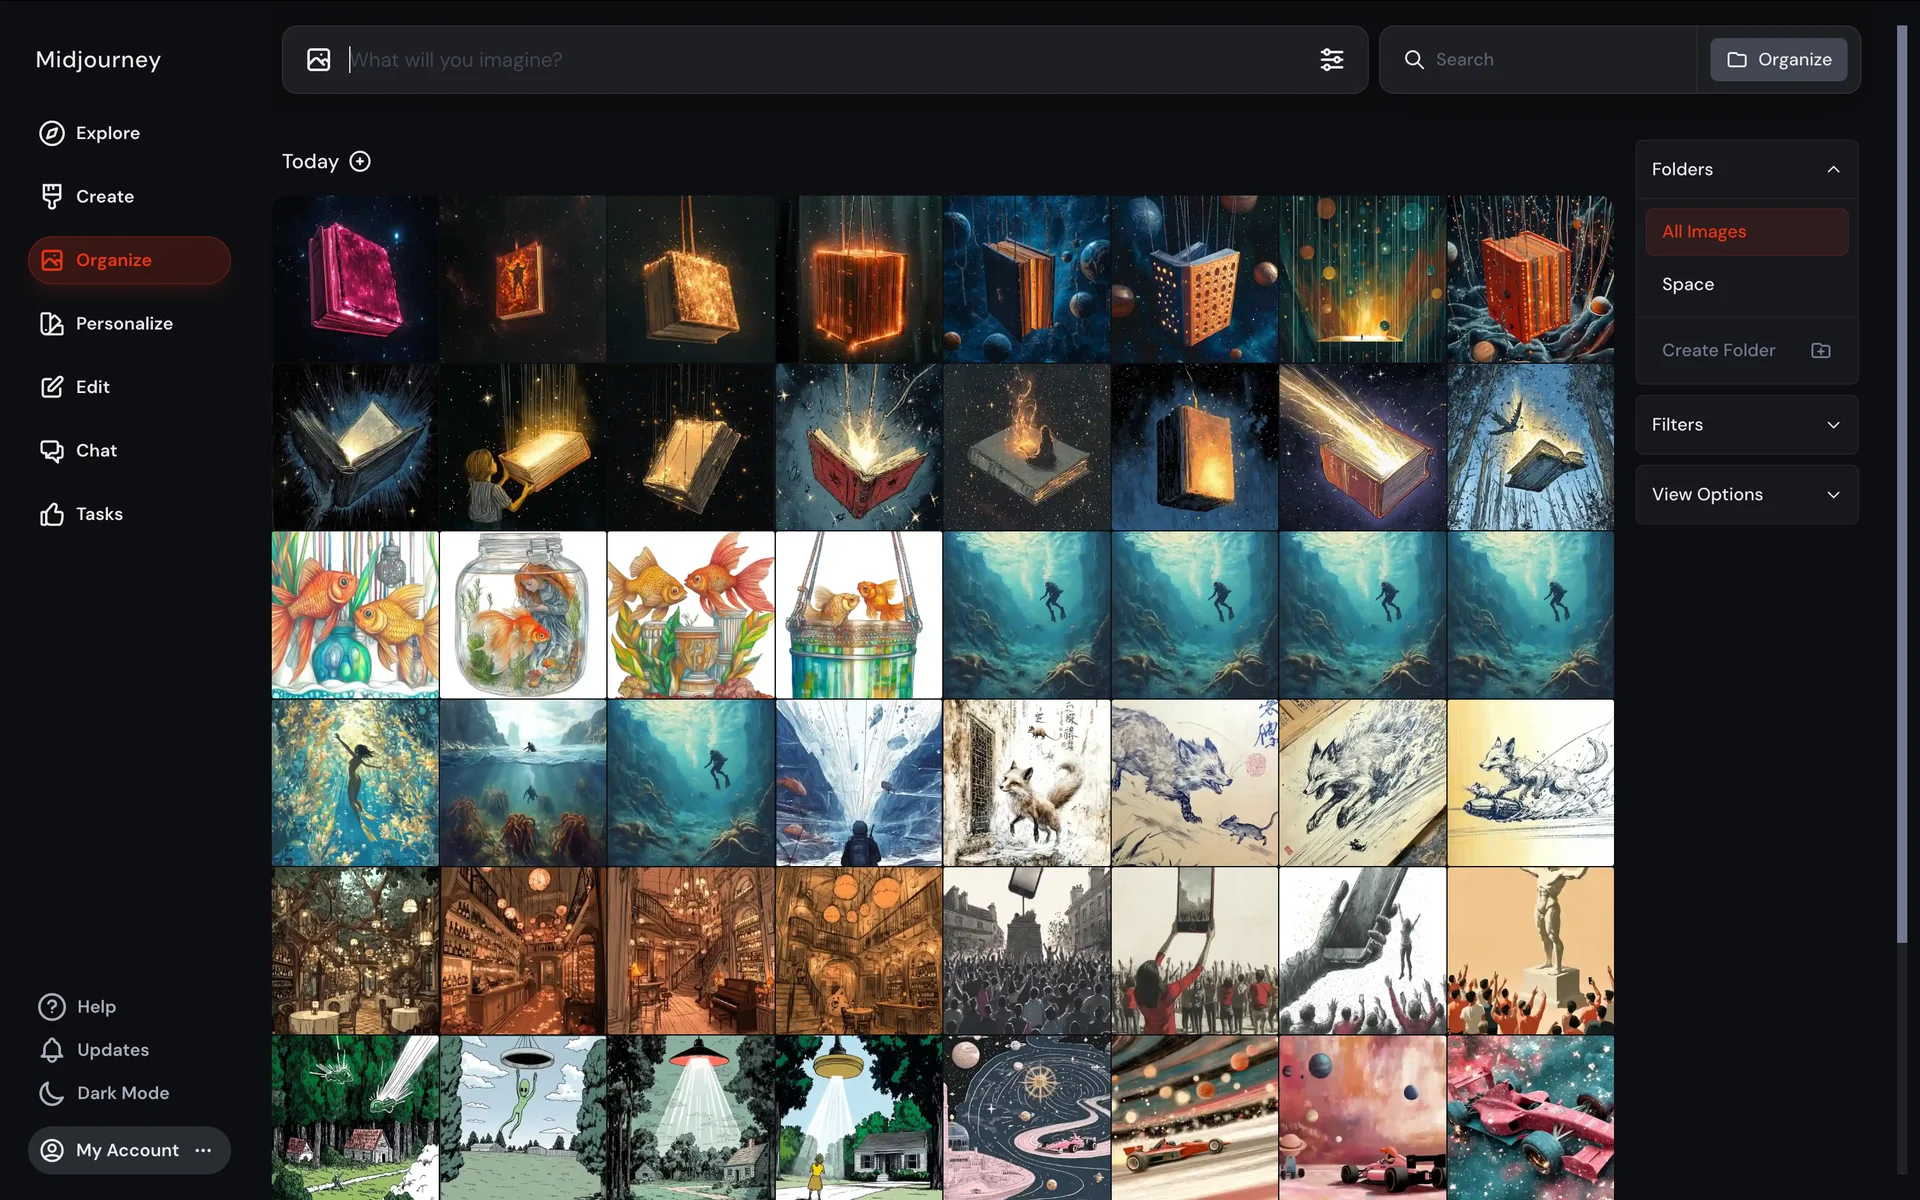Go to the Edit page in the sidebar
Viewport: 1920px width, 1200px height.
(92, 387)
